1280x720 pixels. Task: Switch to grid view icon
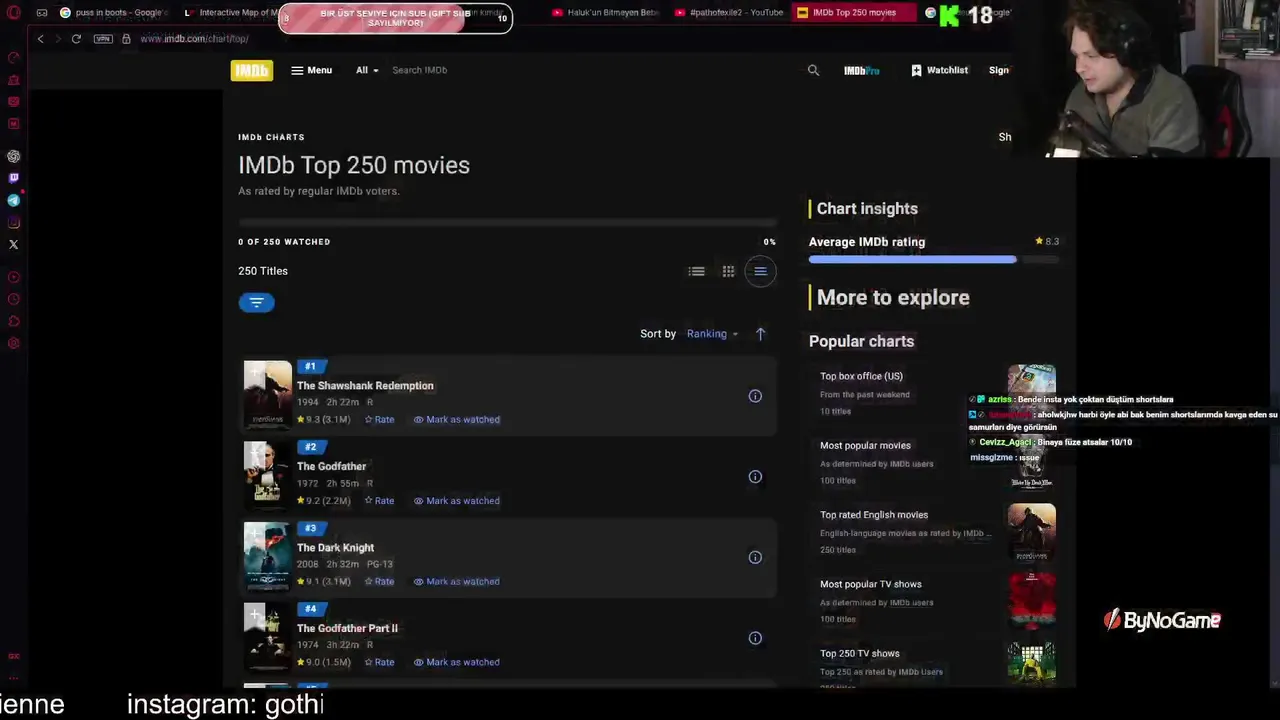tap(729, 271)
